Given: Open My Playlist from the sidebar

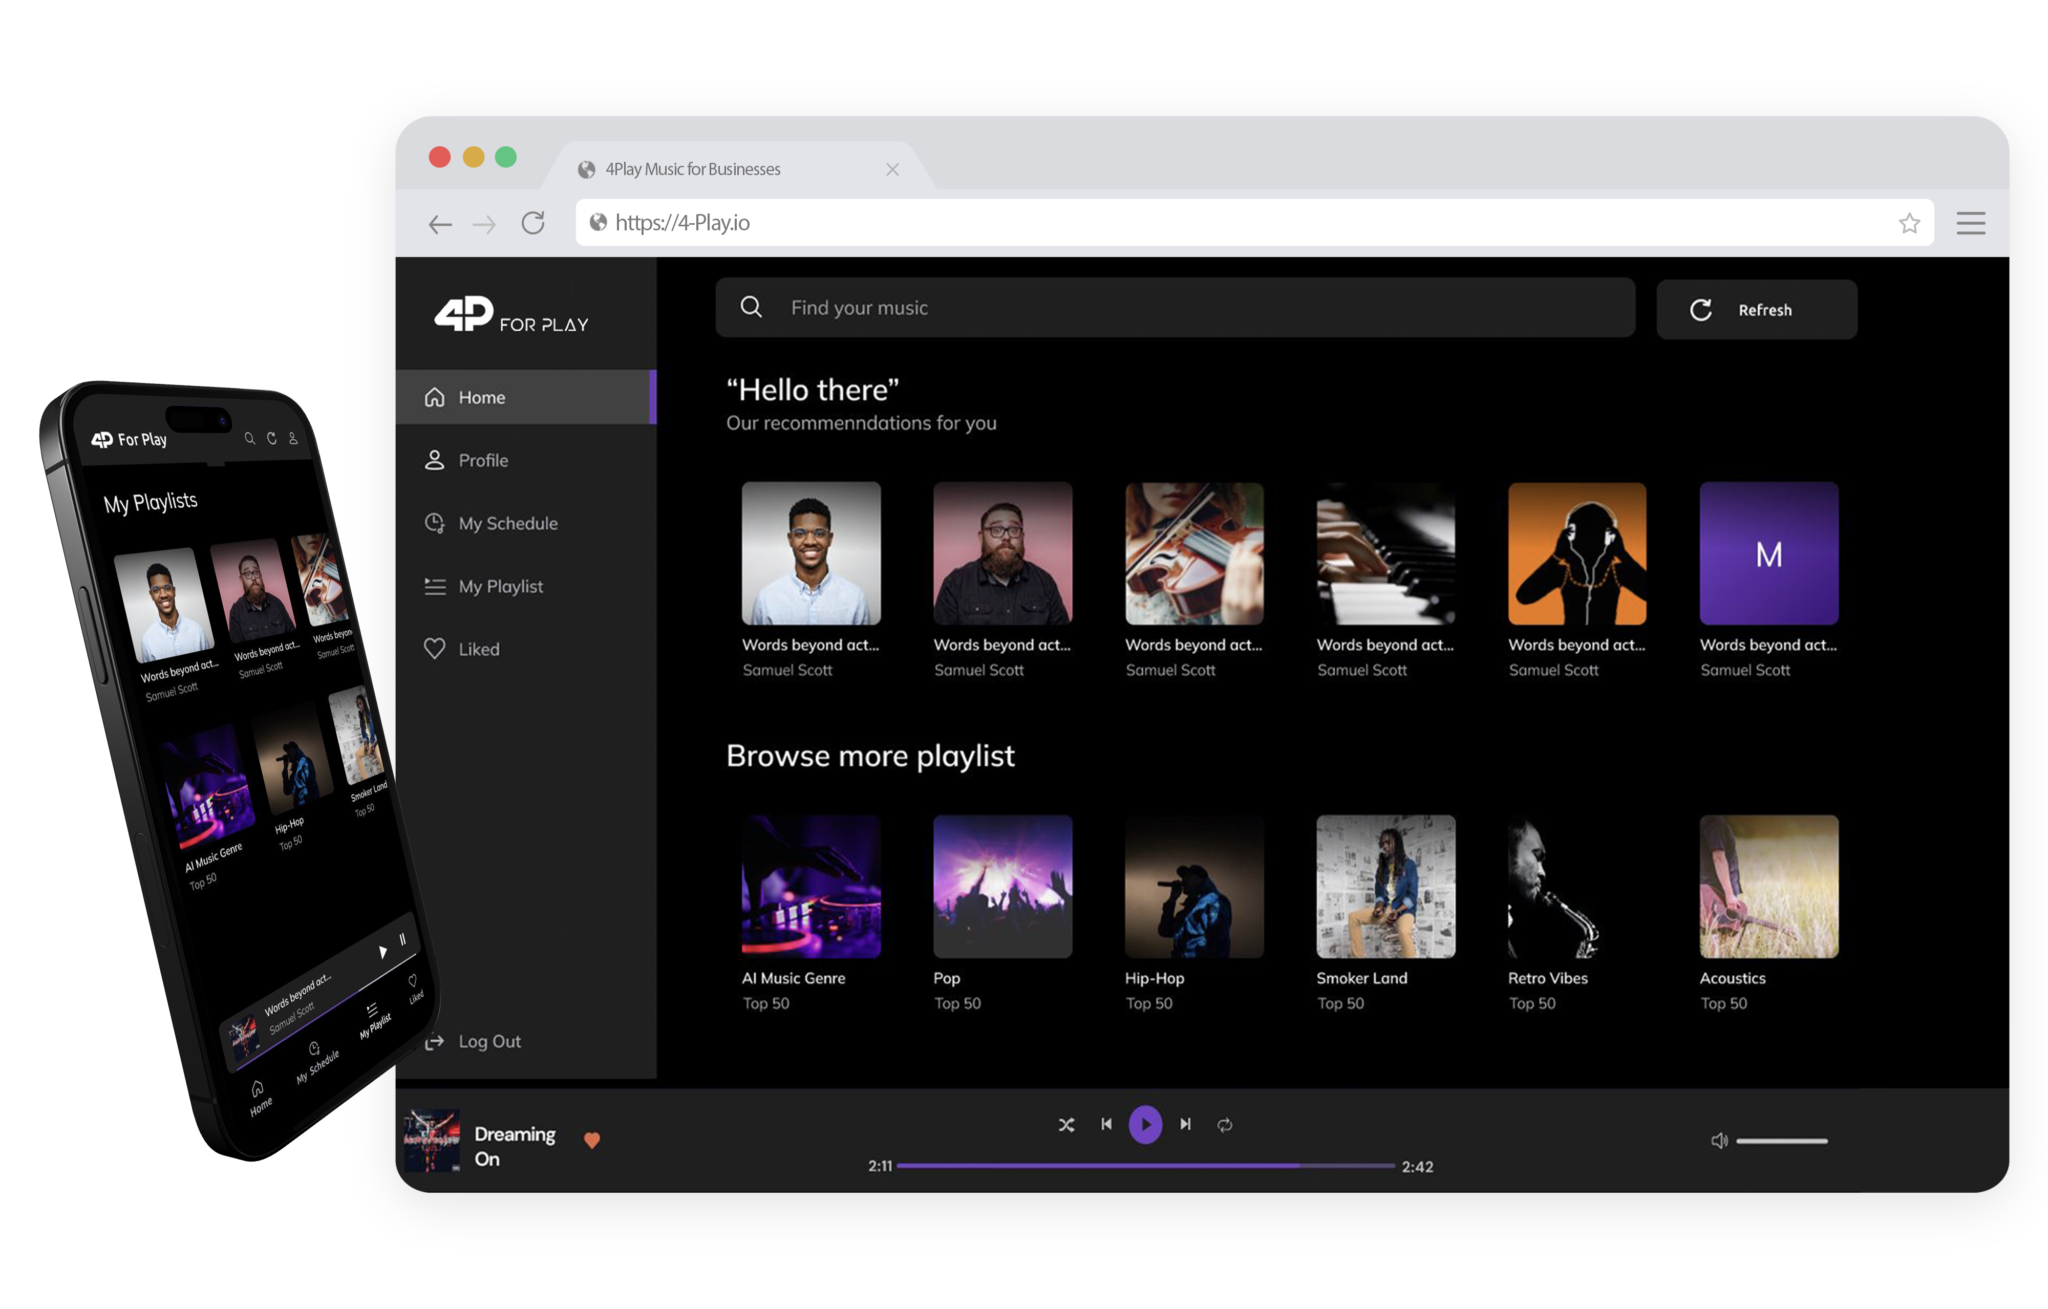Looking at the screenshot, I should [x=500, y=586].
